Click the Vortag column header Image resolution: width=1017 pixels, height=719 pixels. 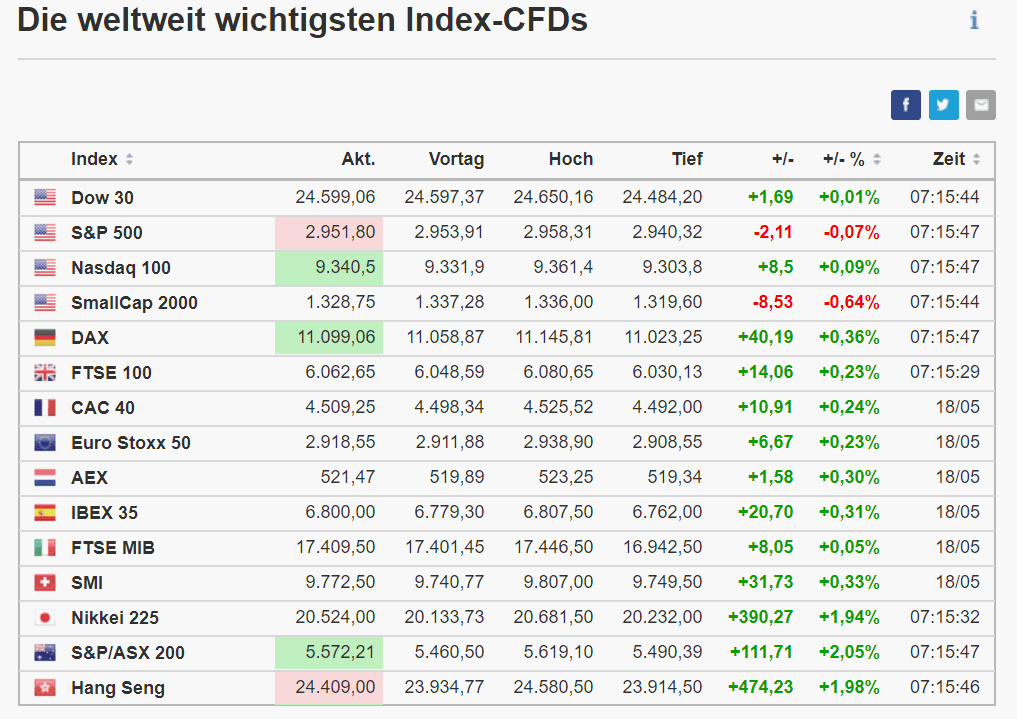click(456, 159)
